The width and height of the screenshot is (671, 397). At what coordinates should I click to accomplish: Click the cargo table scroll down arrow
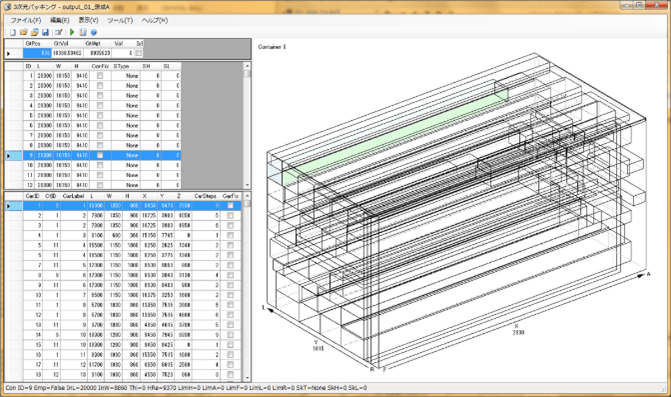247,378
